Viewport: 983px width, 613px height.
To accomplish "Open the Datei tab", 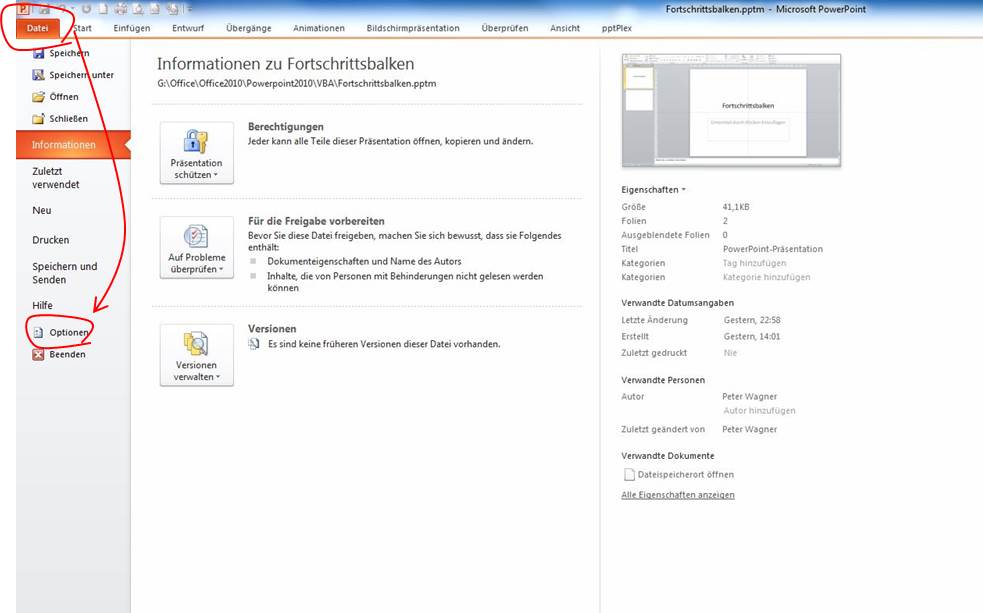I will point(38,28).
